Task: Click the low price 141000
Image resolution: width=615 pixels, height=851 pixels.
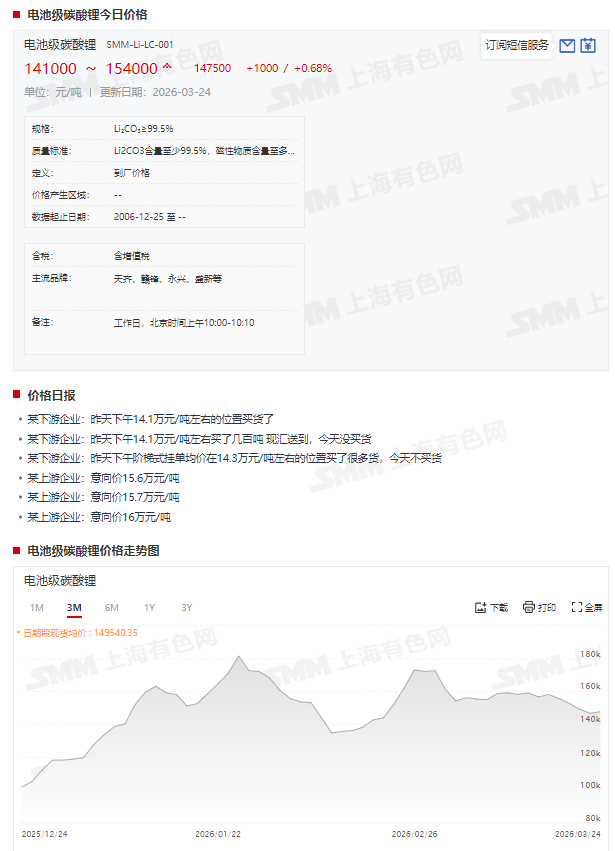Action: [x=50, y=69]
